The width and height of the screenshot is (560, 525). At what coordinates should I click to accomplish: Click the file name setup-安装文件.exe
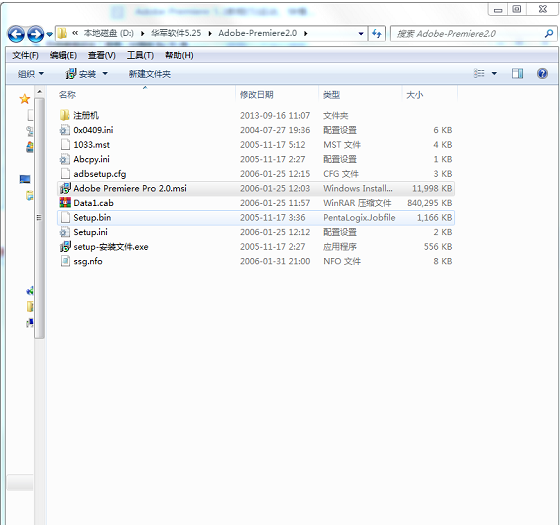click(111, 247)
